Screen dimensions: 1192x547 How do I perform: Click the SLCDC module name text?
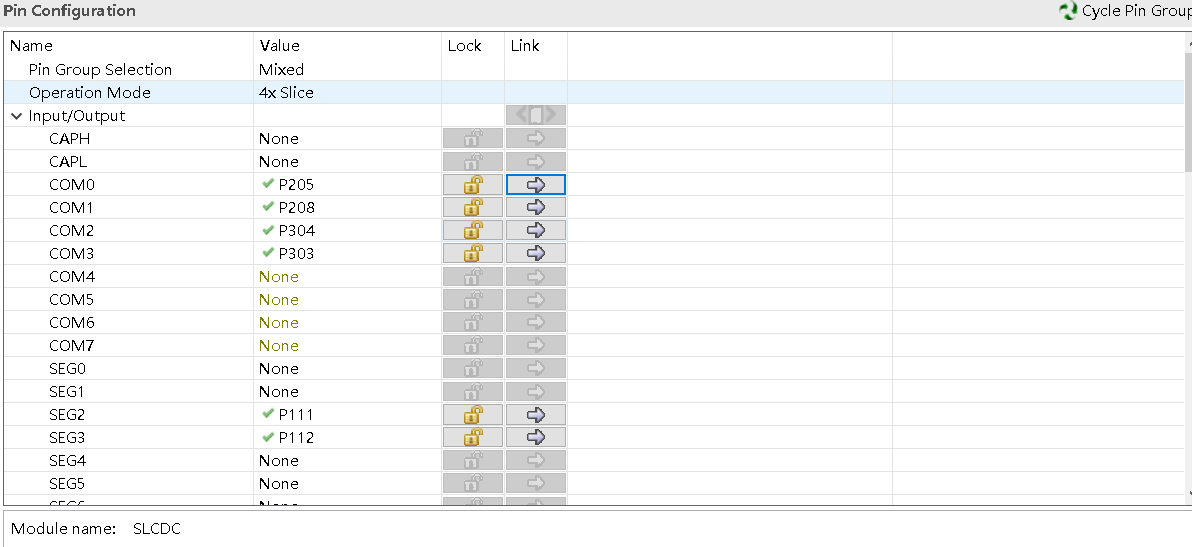point(157,529)
